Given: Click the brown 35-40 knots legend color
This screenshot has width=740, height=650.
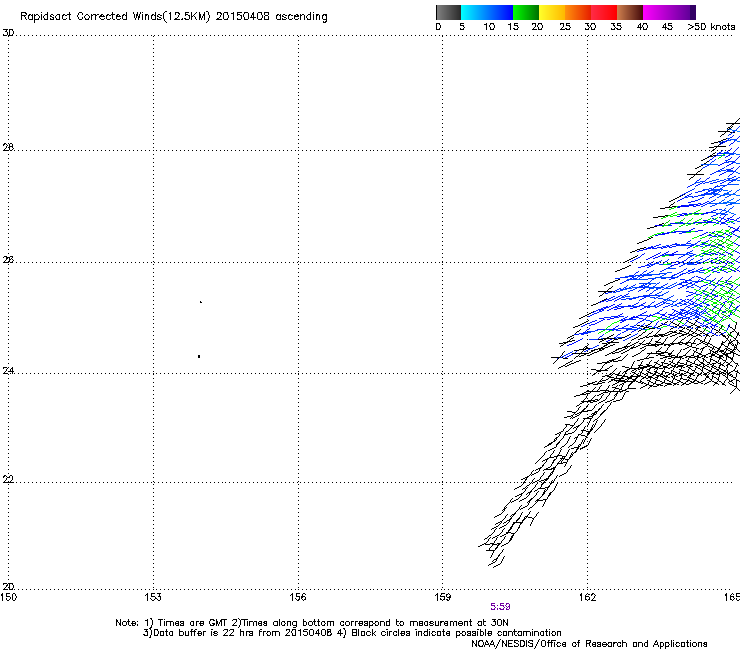Looking at the screenshot, I should (x=630, y=12).
